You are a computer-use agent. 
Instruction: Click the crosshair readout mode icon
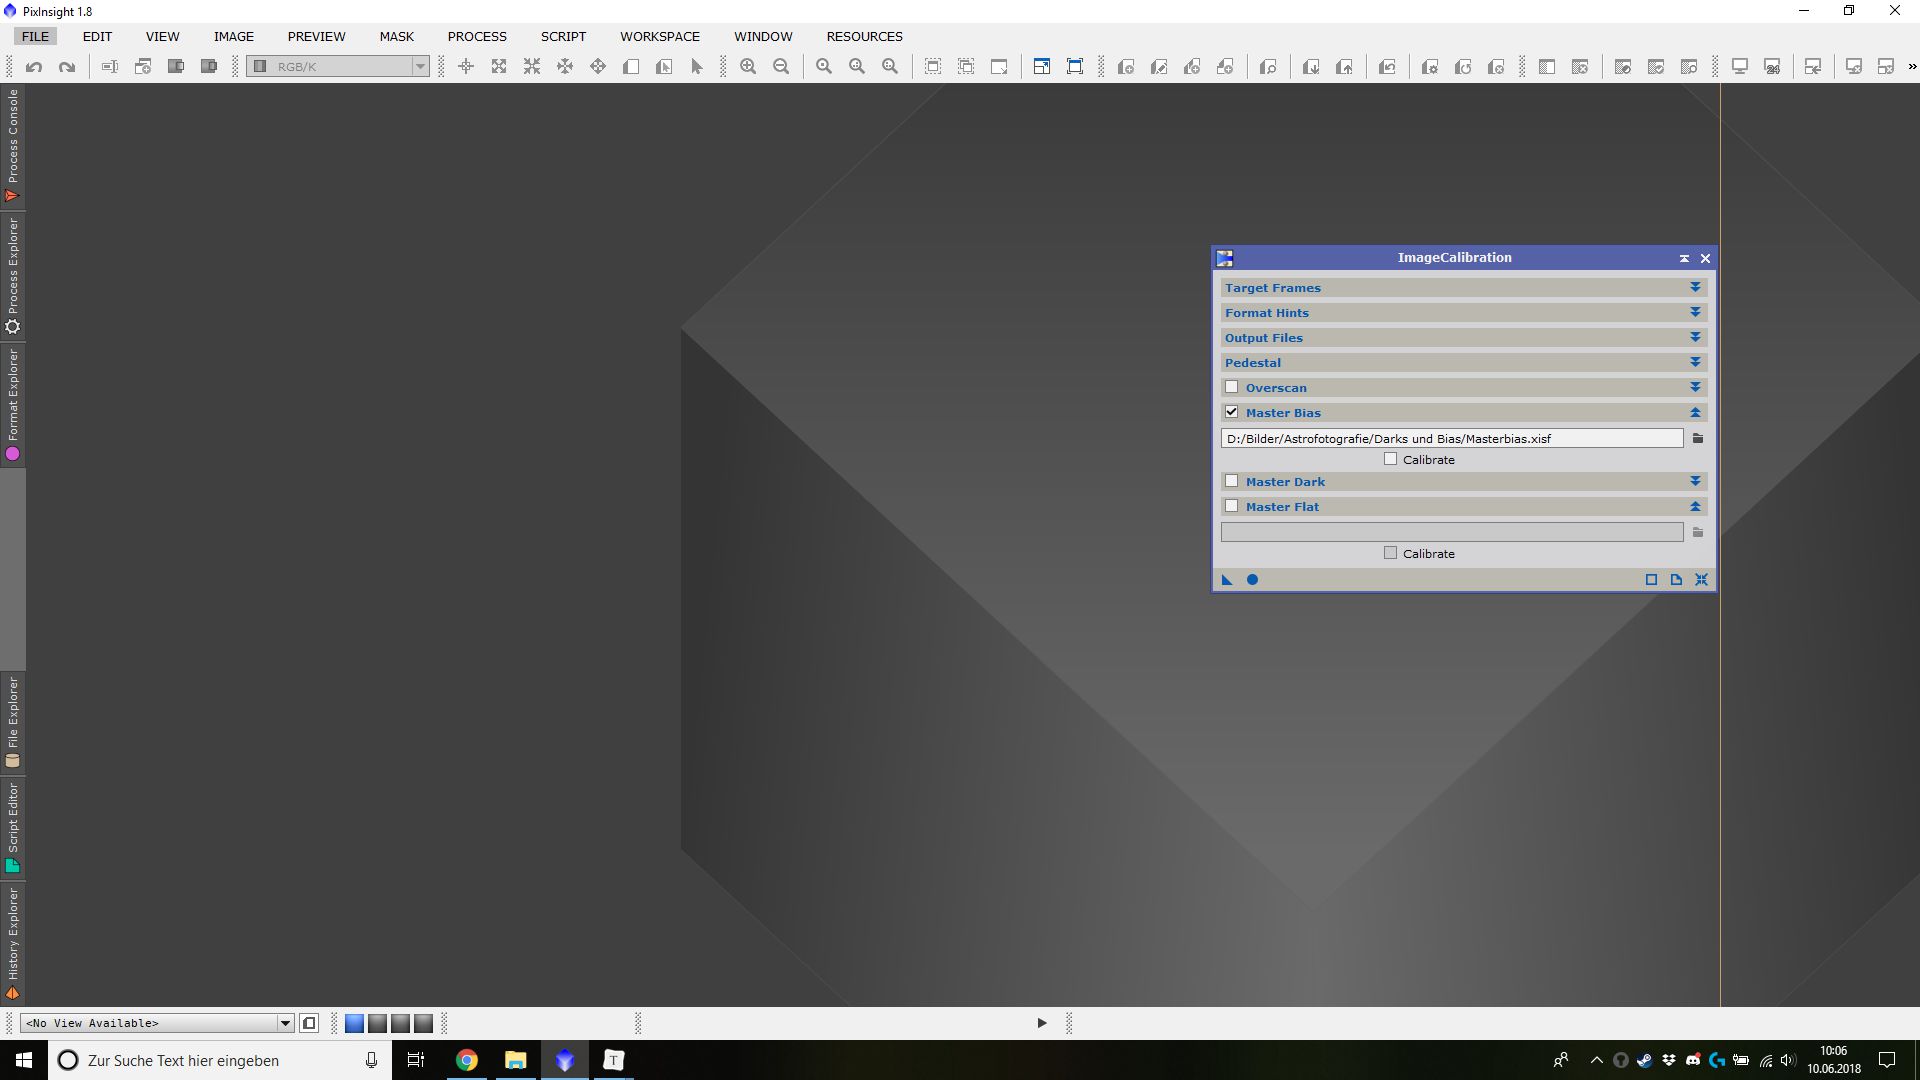pos(466,67)
